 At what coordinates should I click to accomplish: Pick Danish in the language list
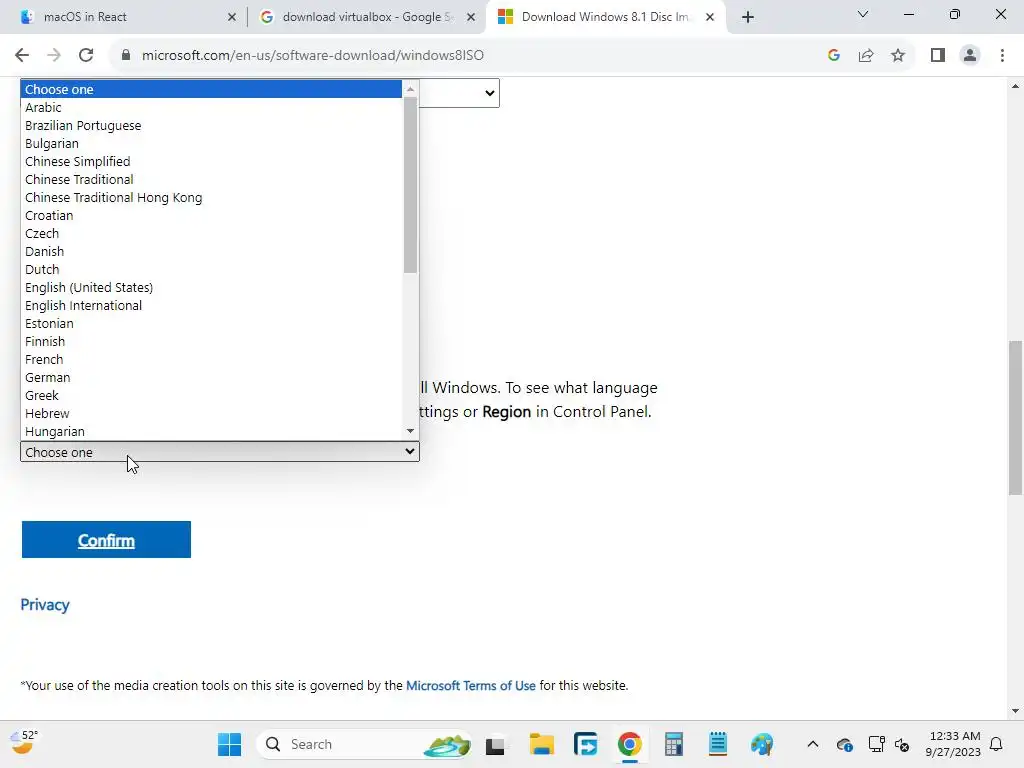point(211,251)
